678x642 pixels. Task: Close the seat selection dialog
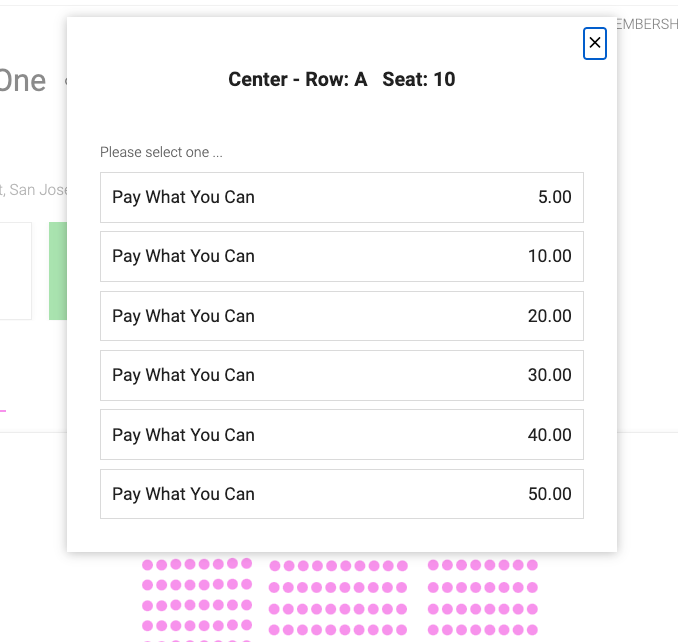[x=595, y=43]
